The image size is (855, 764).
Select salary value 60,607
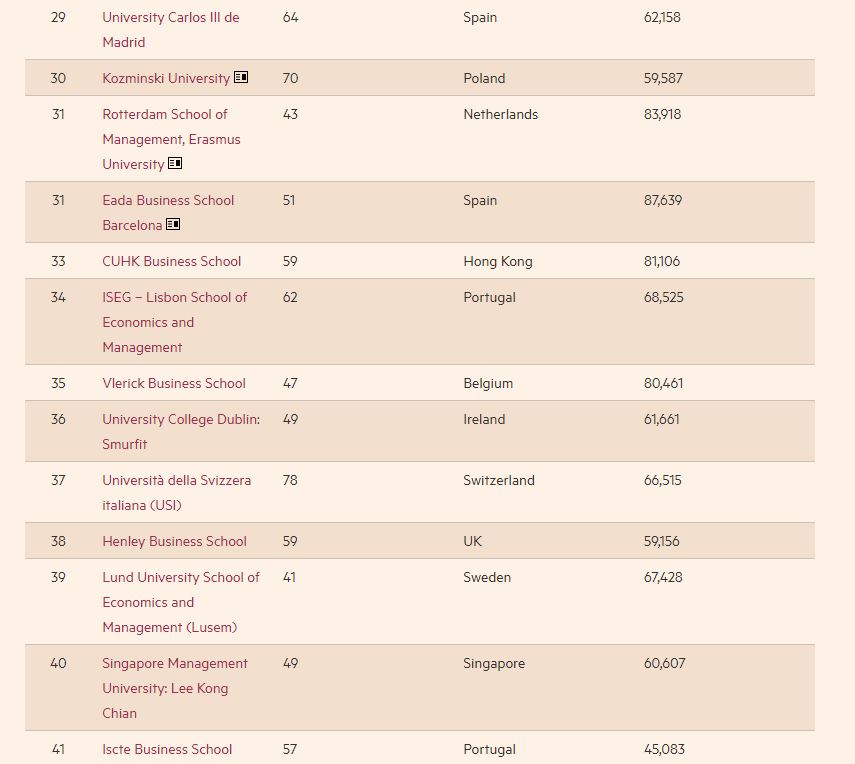point(664,664)
